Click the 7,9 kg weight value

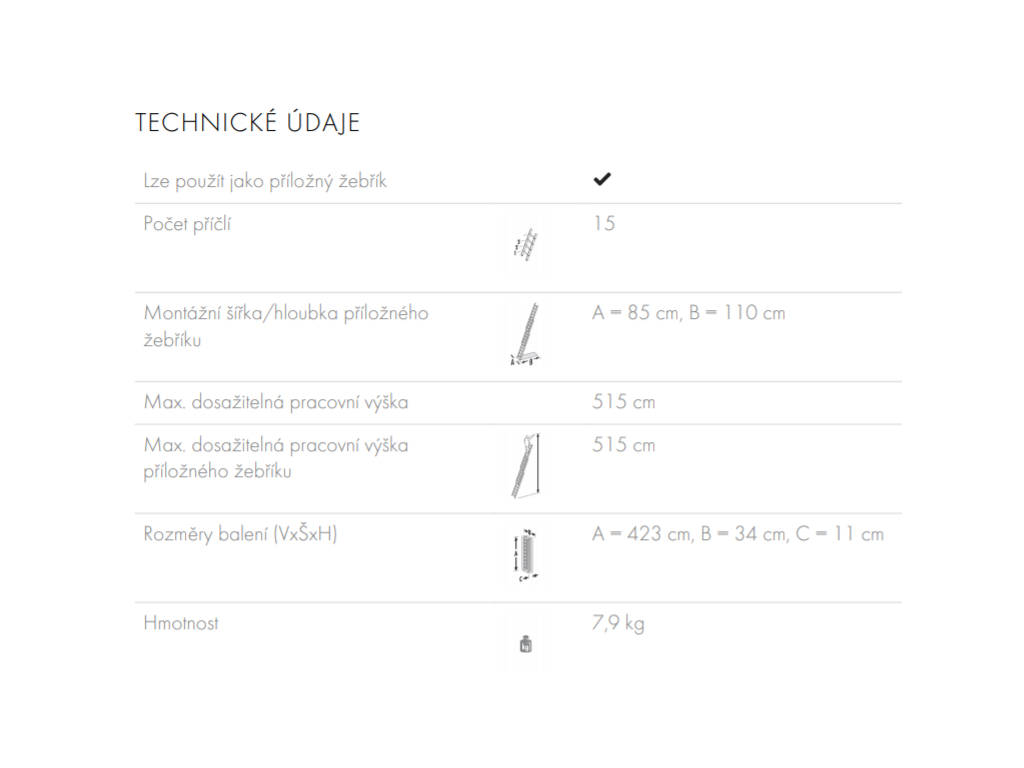tap(618, 624)
